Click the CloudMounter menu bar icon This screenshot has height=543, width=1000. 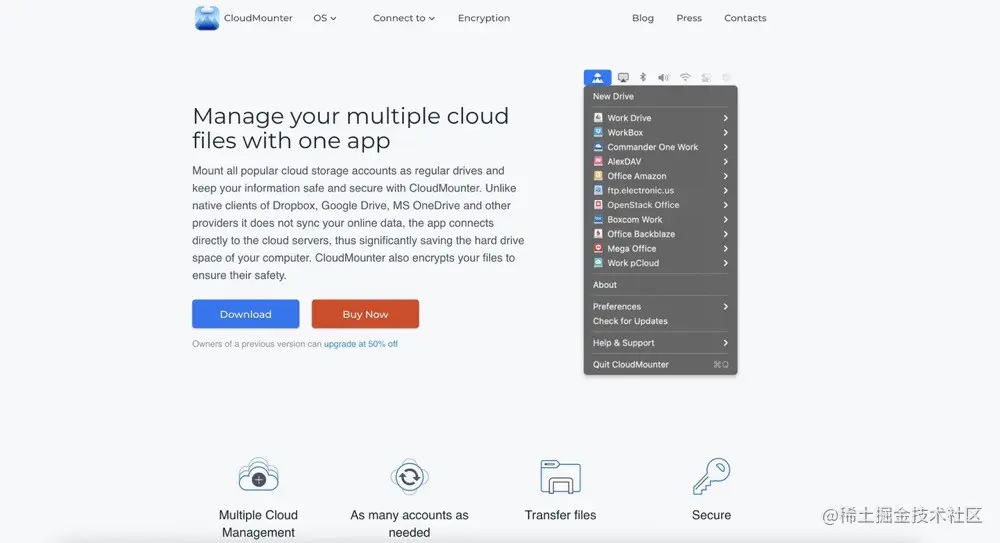[598, 77]
